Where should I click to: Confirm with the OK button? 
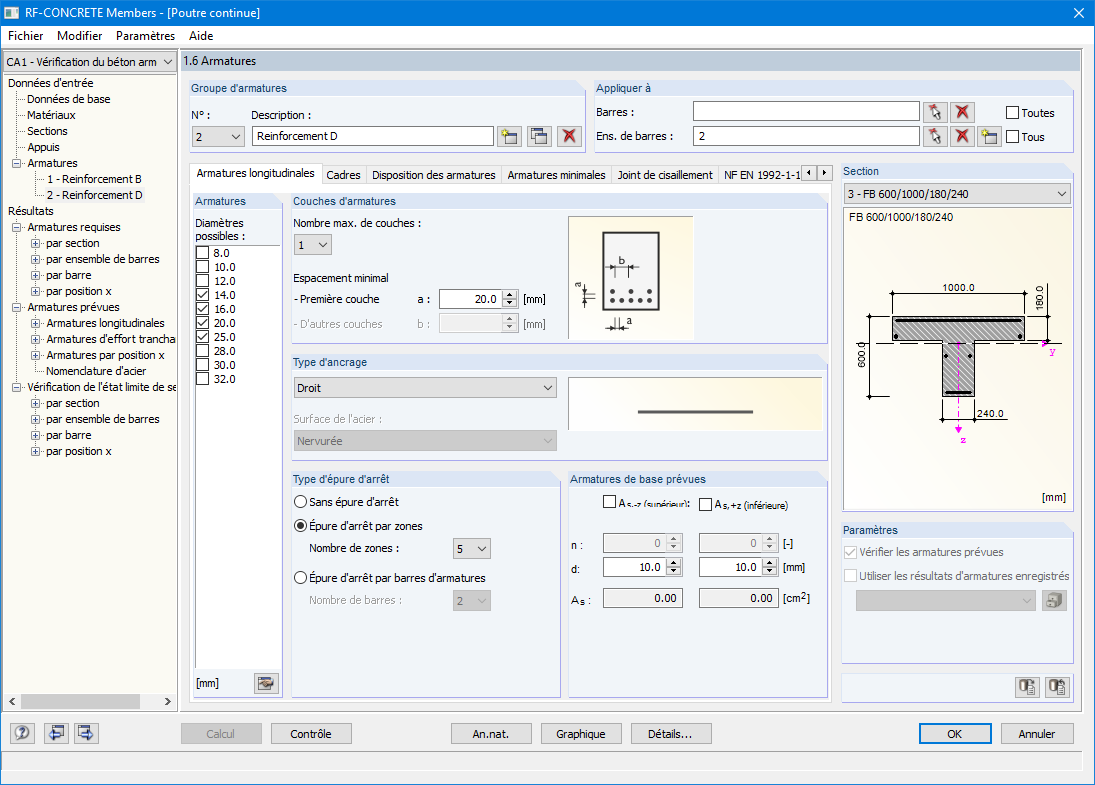tap(955, 733)
